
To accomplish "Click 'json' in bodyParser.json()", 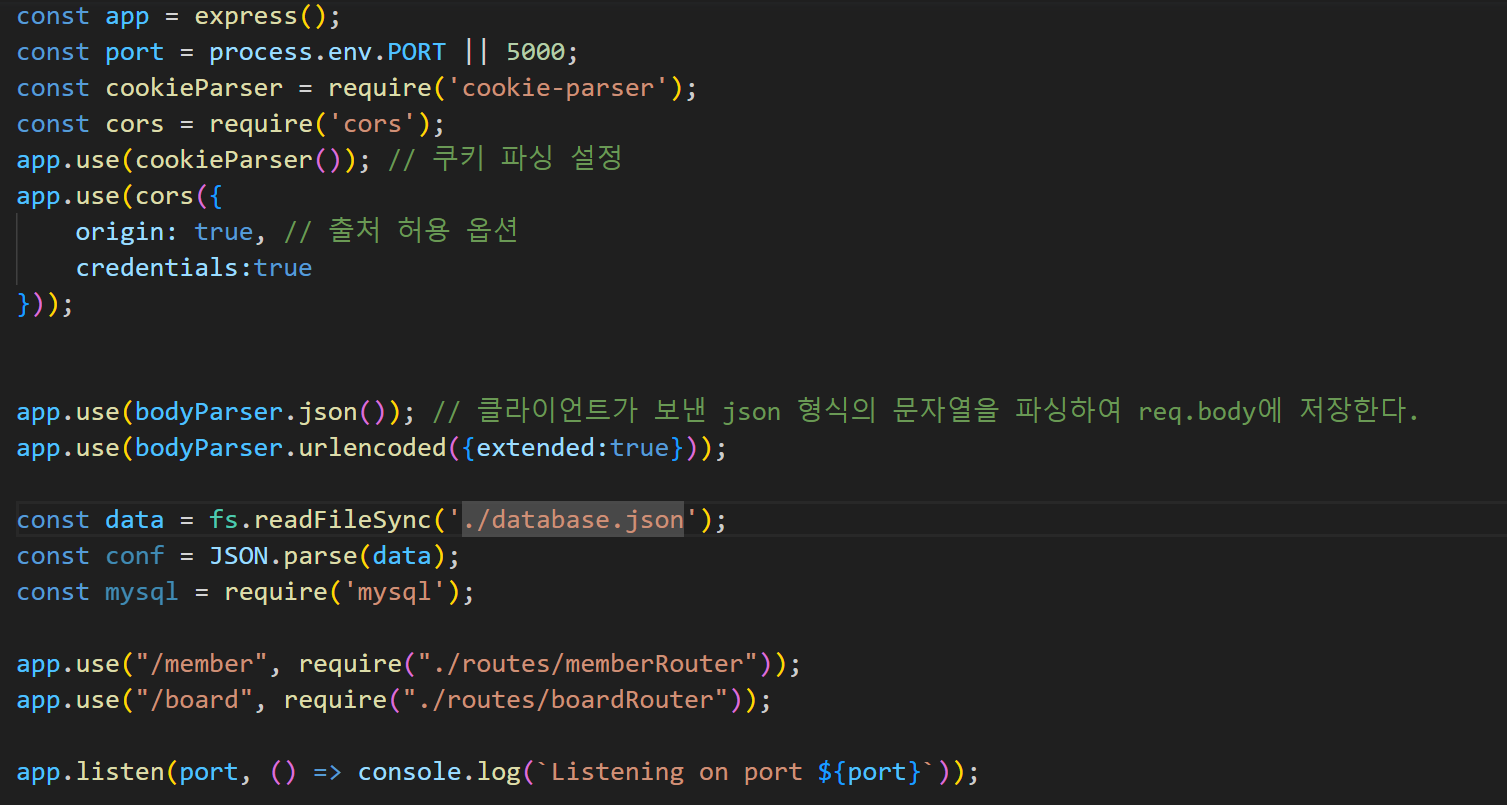I will coord(328,412).
